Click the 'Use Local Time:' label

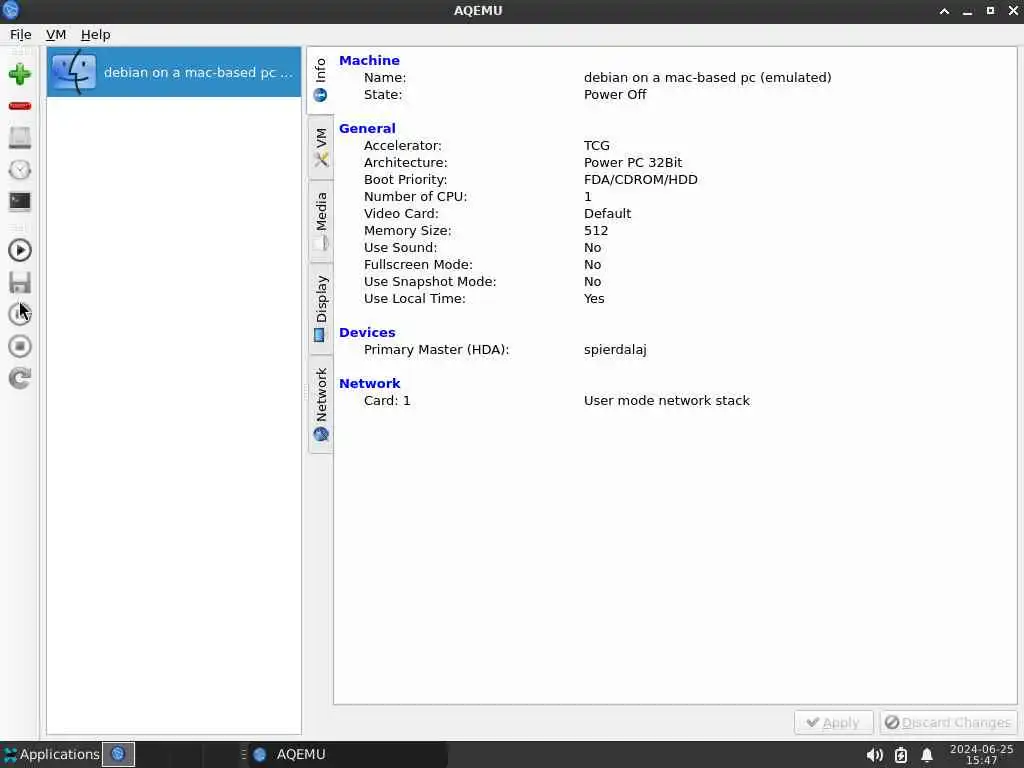pos(415,298)
